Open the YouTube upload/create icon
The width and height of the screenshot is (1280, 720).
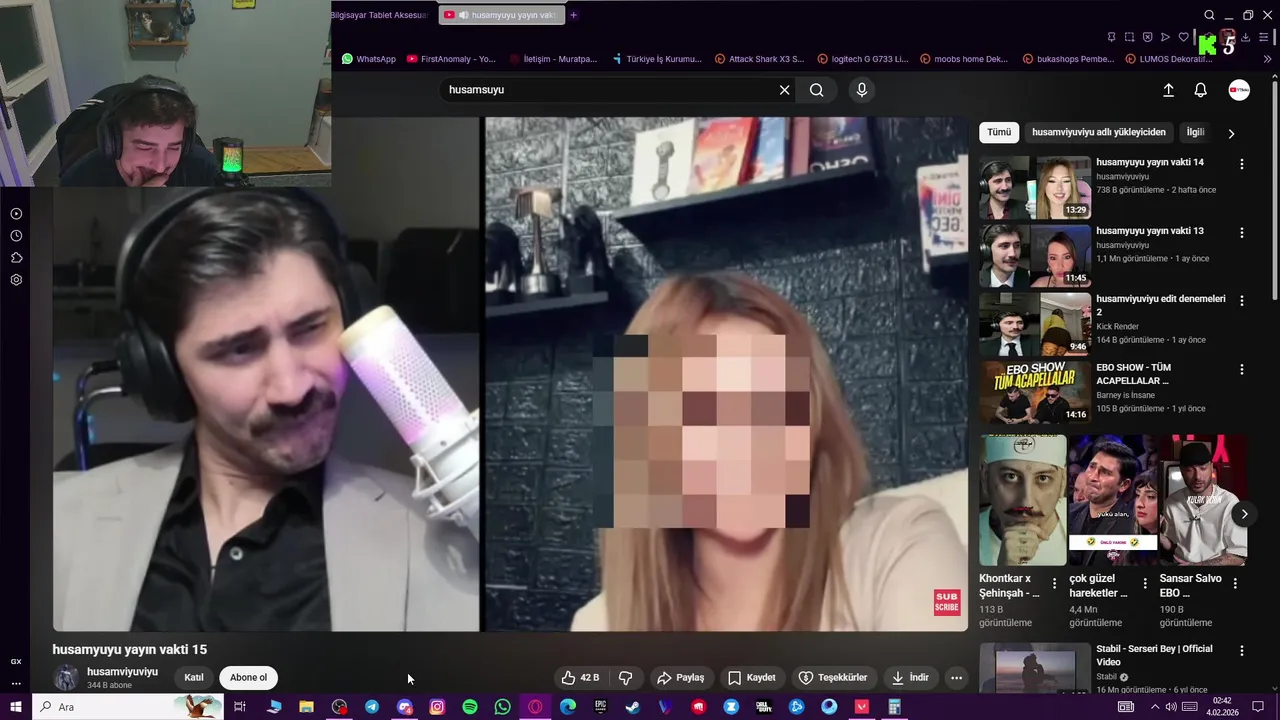point(1168,90)
